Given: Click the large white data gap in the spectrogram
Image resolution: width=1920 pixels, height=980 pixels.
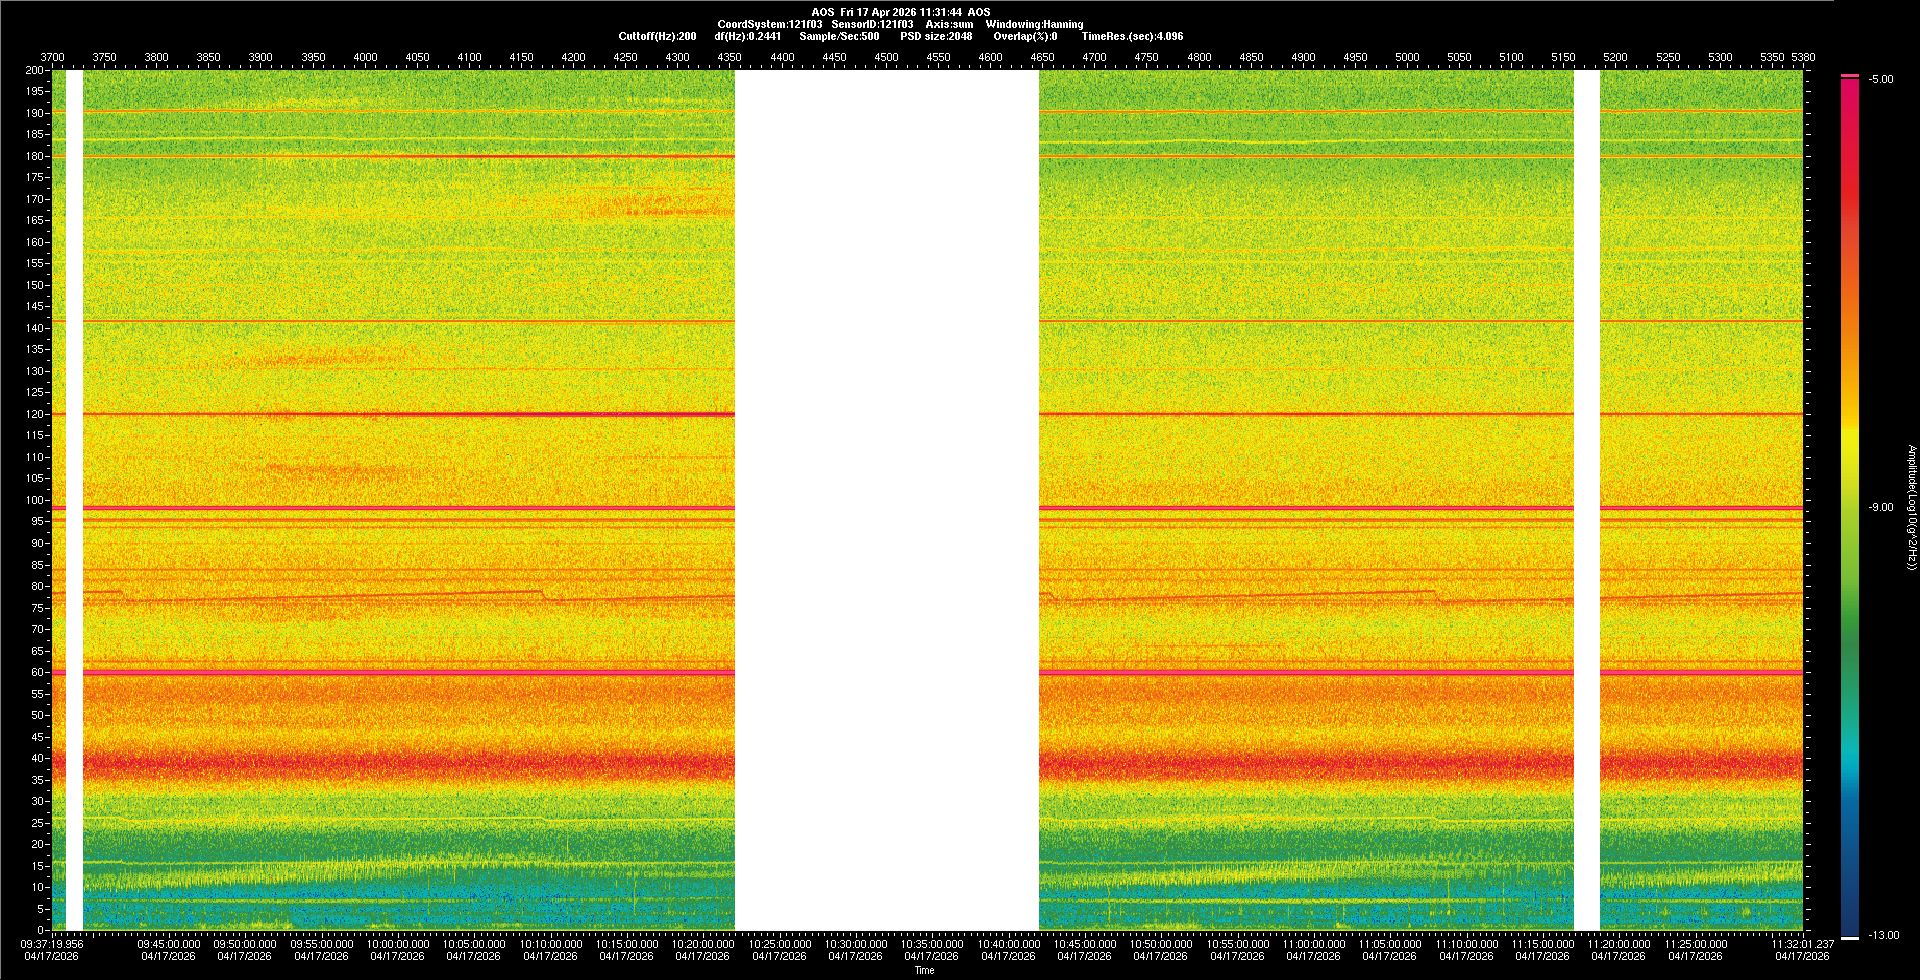Looking at the screenshot, I should point(887,500).
